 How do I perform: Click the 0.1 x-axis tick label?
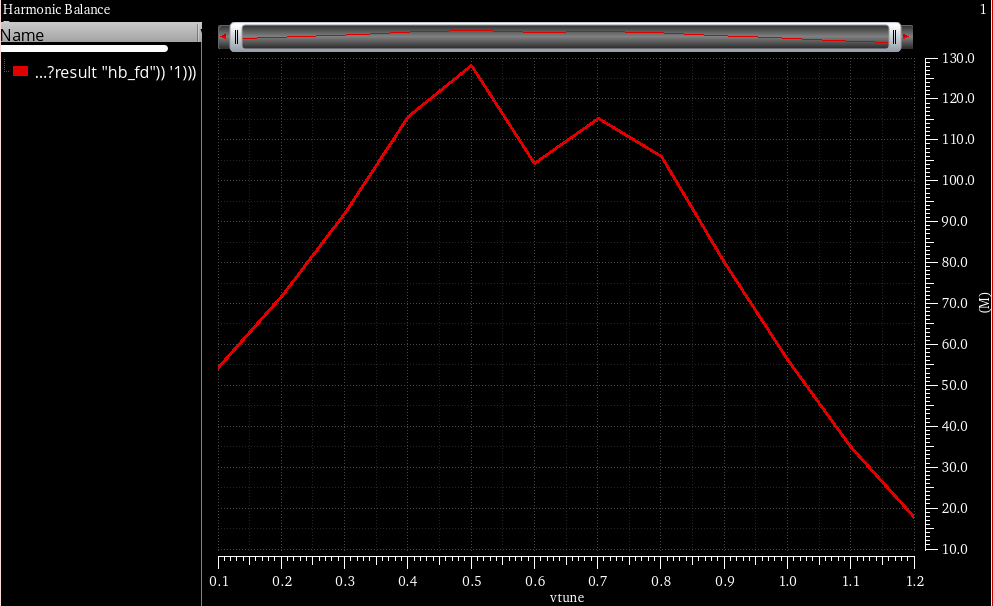(219, 581)
